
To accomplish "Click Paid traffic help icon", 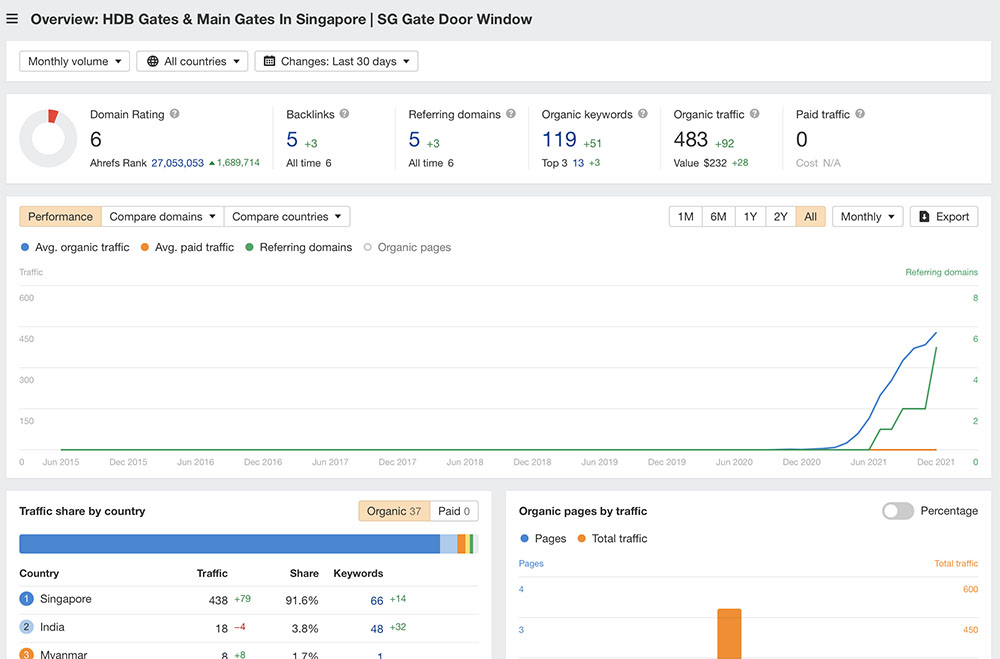I will pos(860,114).
